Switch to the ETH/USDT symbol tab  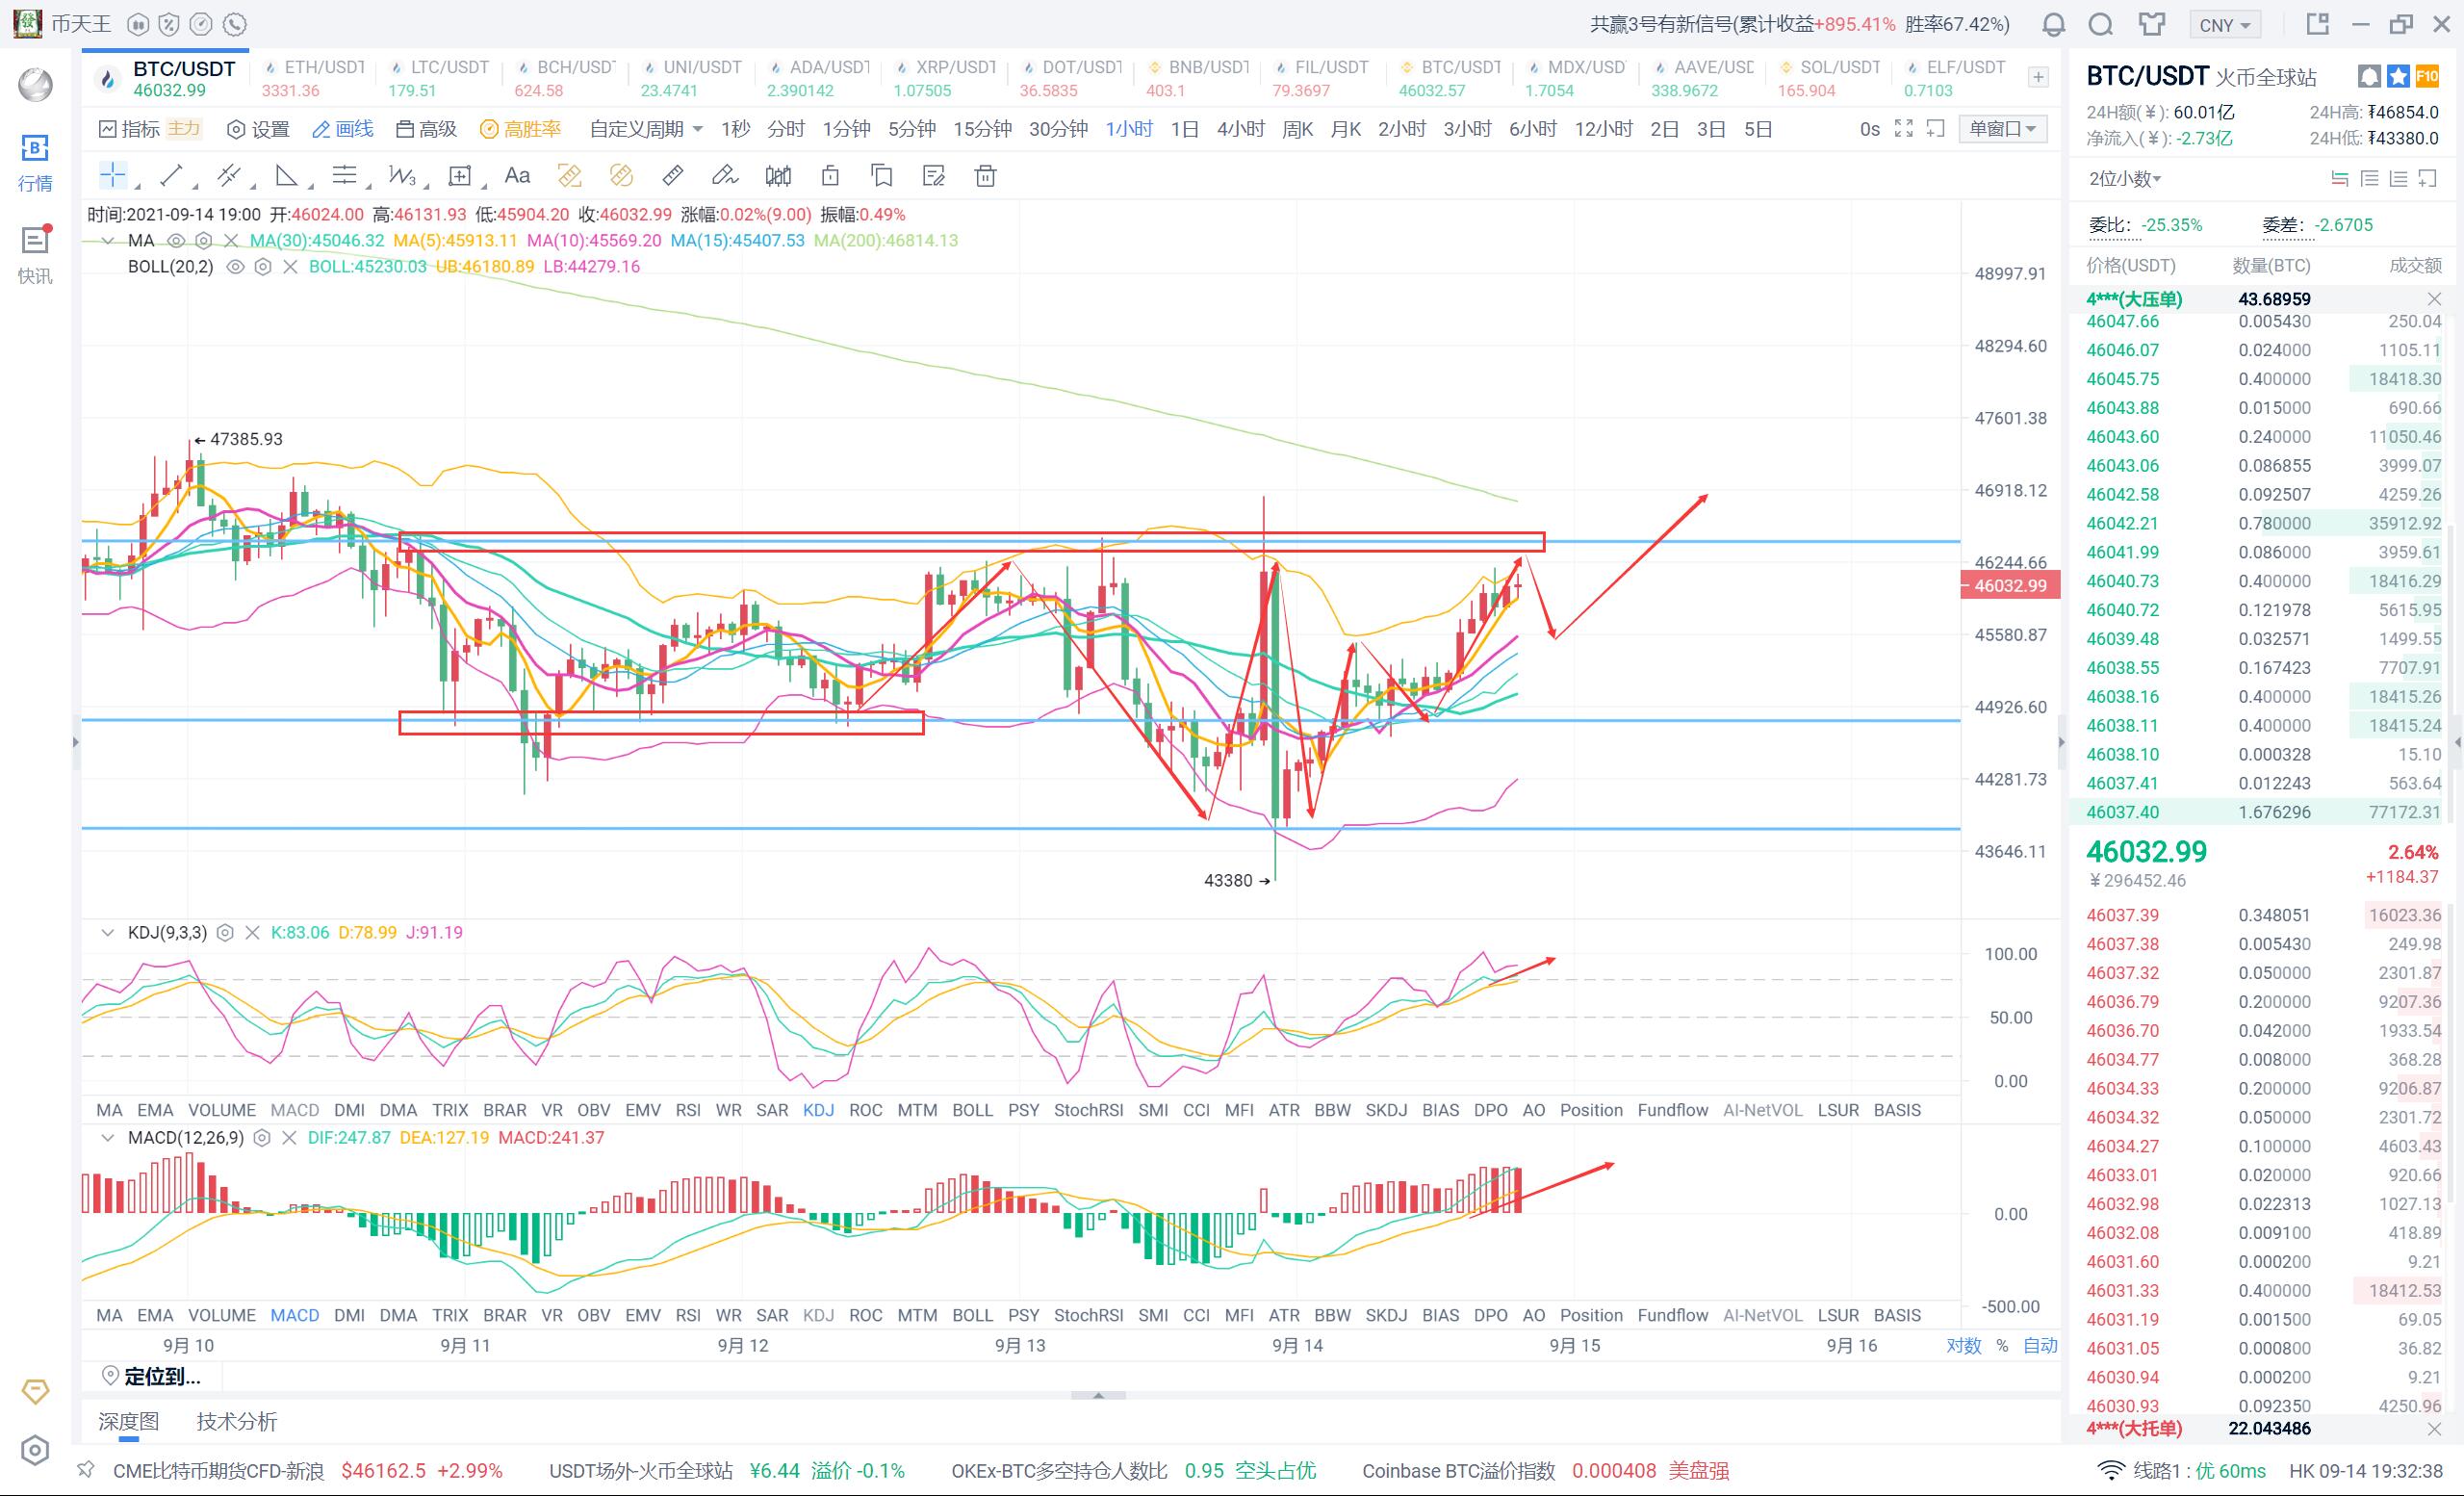tap(313, 78)
